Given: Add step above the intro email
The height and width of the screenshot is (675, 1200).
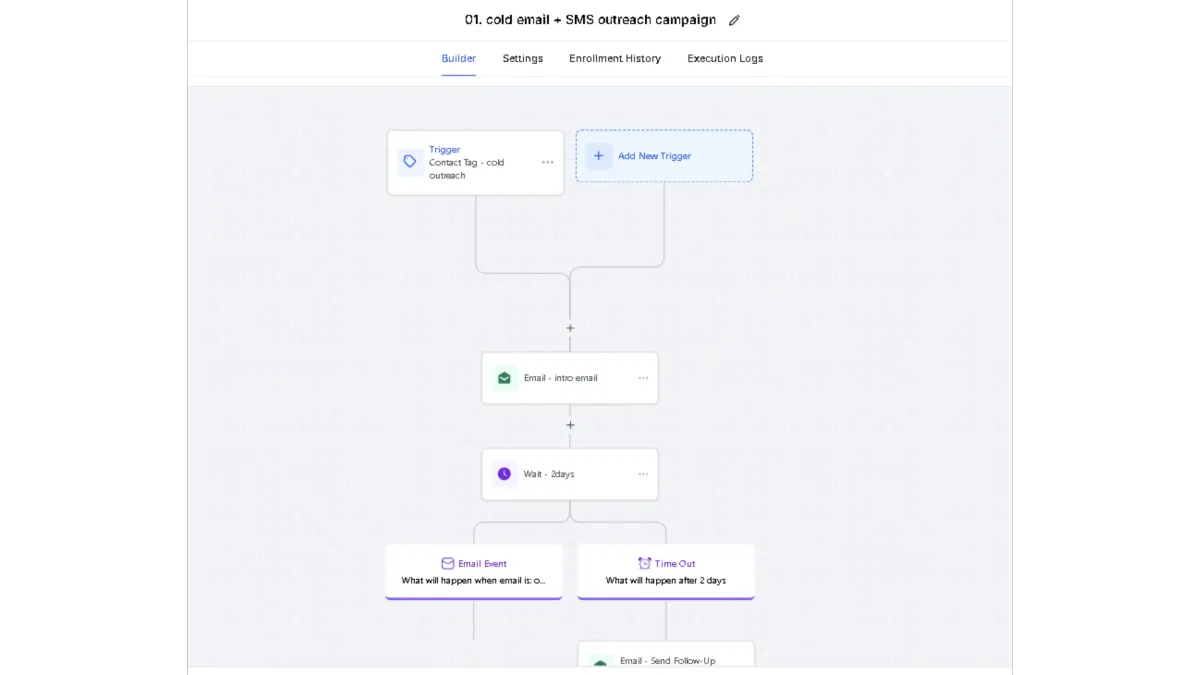Looking at the screenshot, I should (x=570, y=328).
